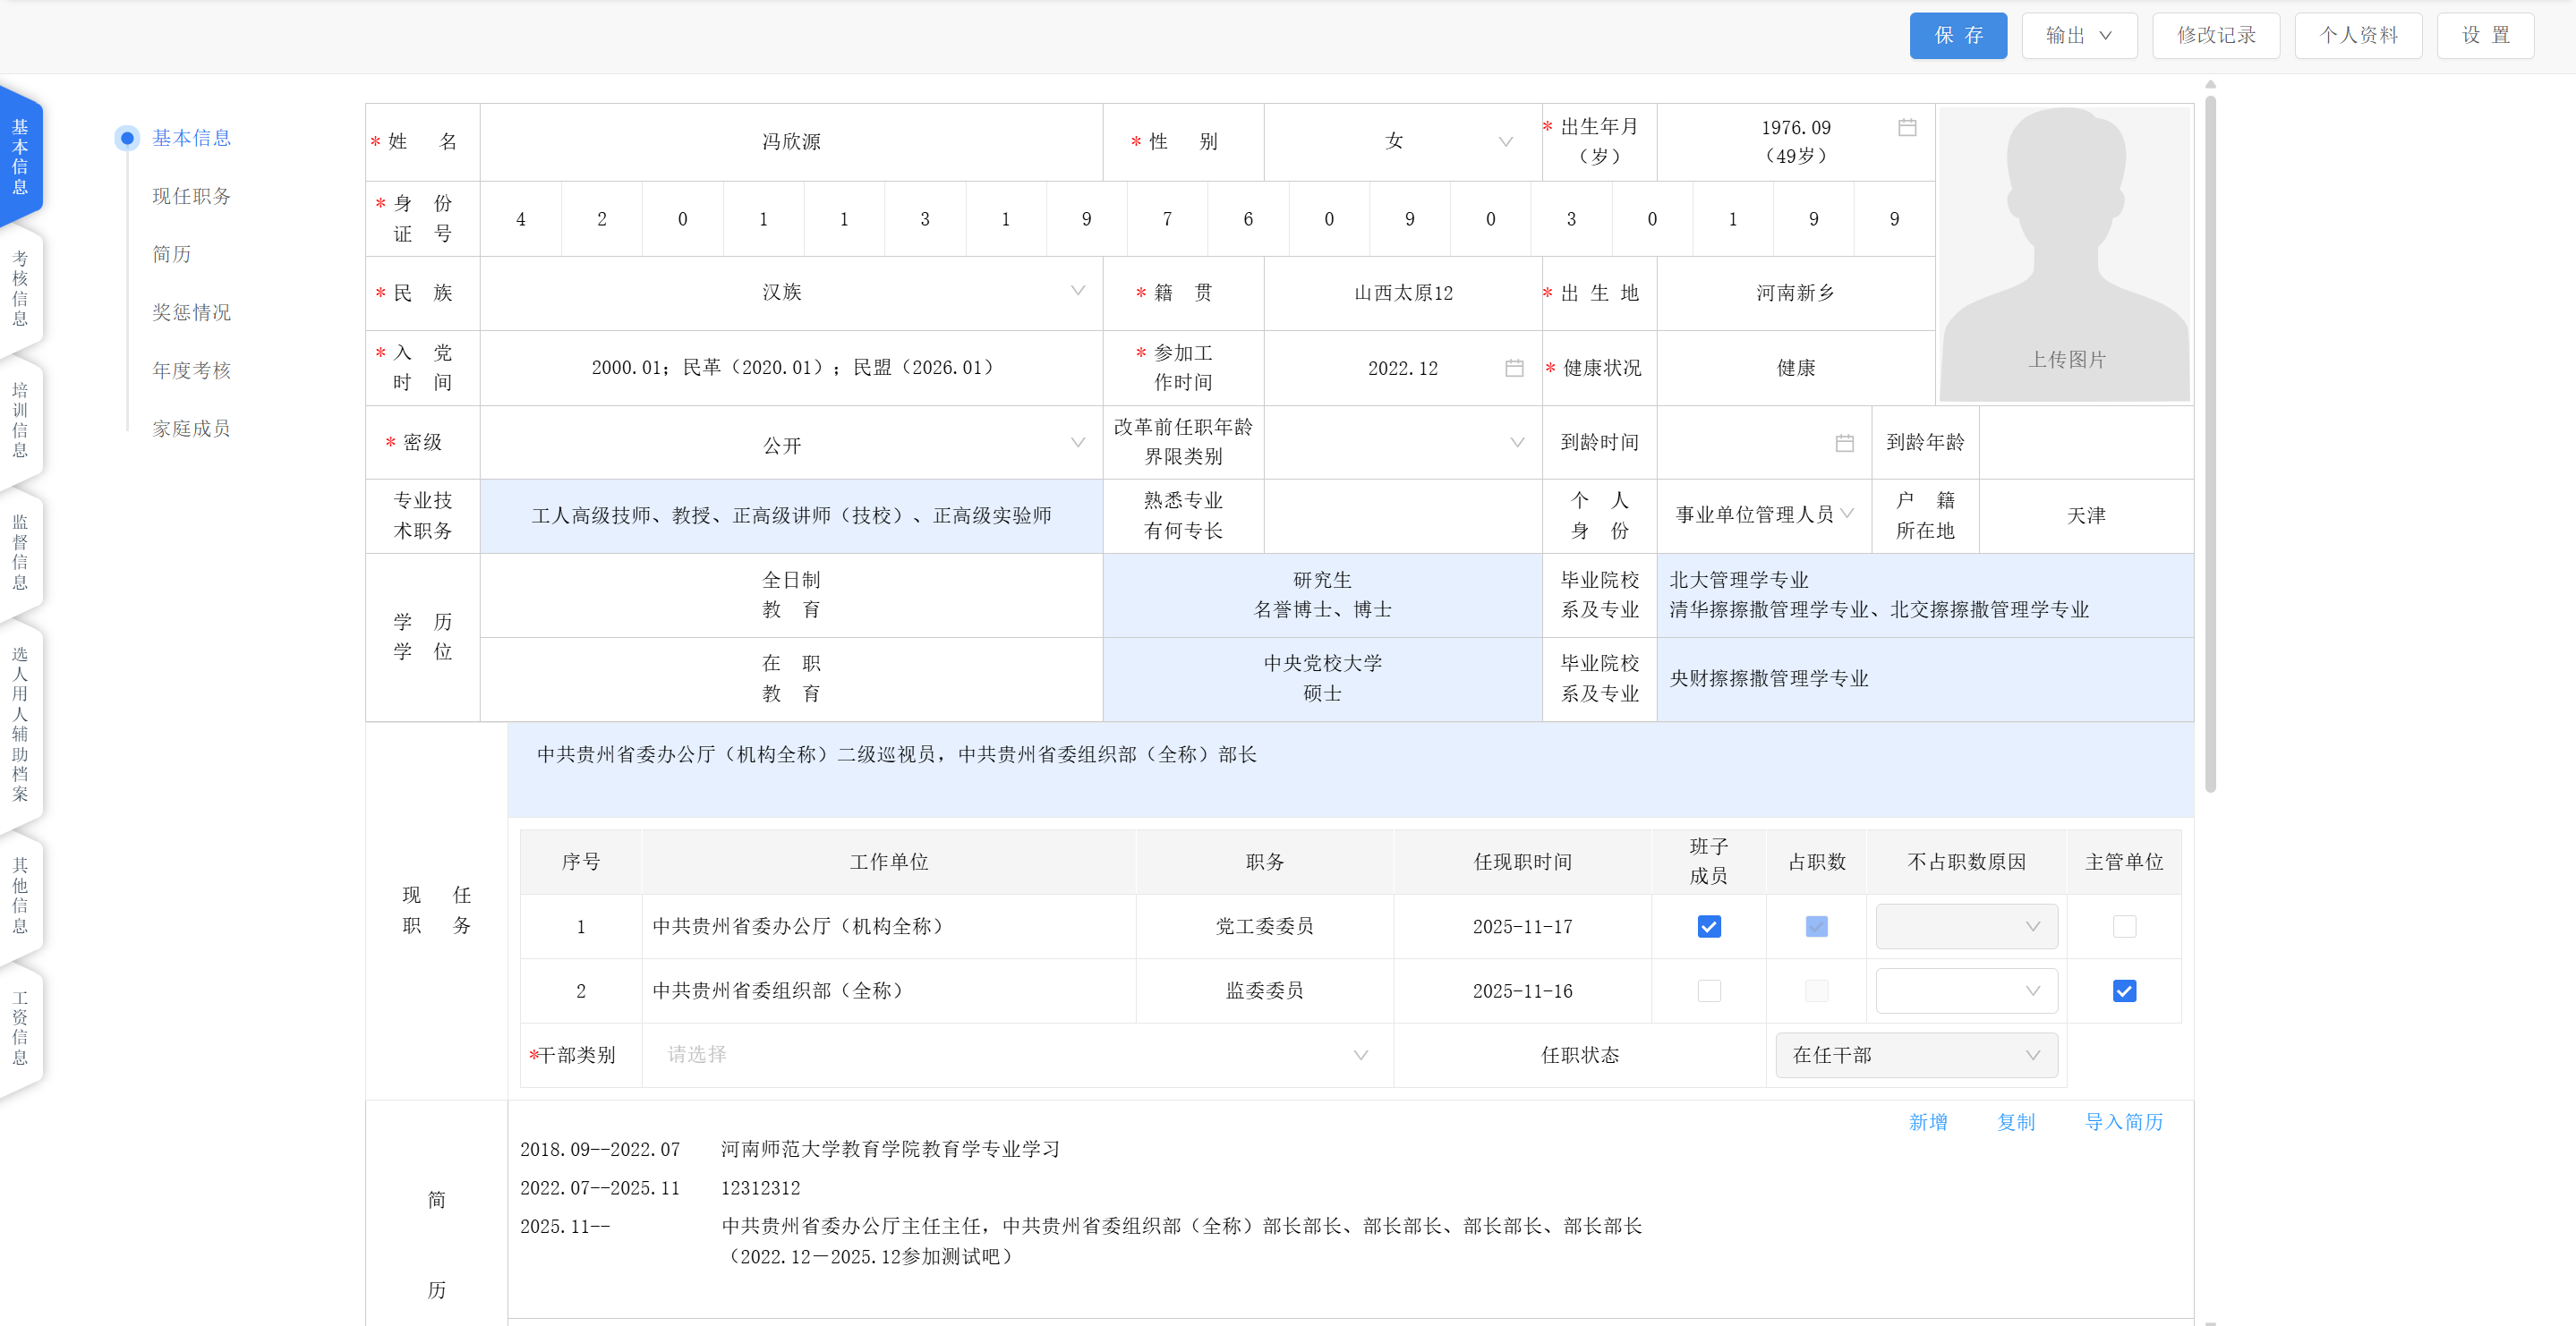Expand 改革前任职年龄界限类别 dropdown
The width and height of the screenshot is (2576, 1326).
[x=1402, y=443]
